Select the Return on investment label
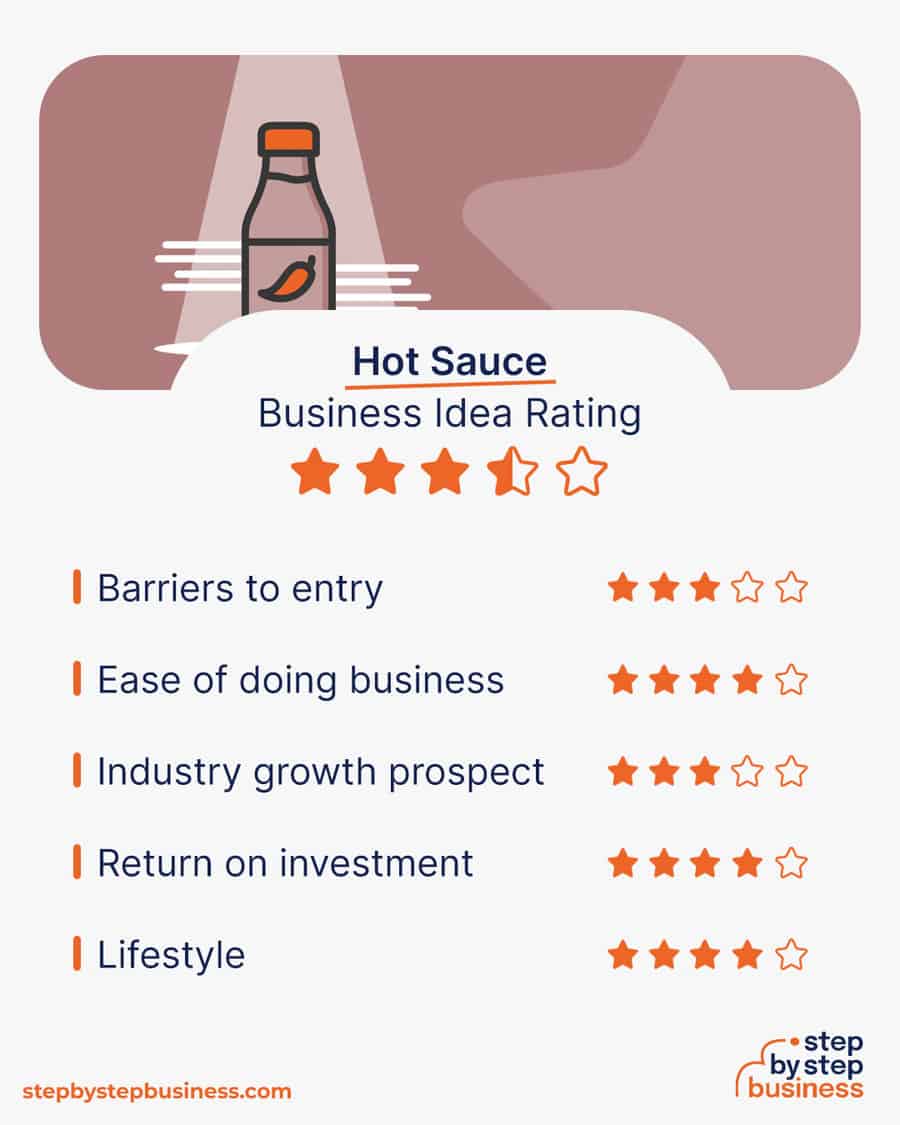The width and height of the screenshot is (900, 1125). (286, 863)
